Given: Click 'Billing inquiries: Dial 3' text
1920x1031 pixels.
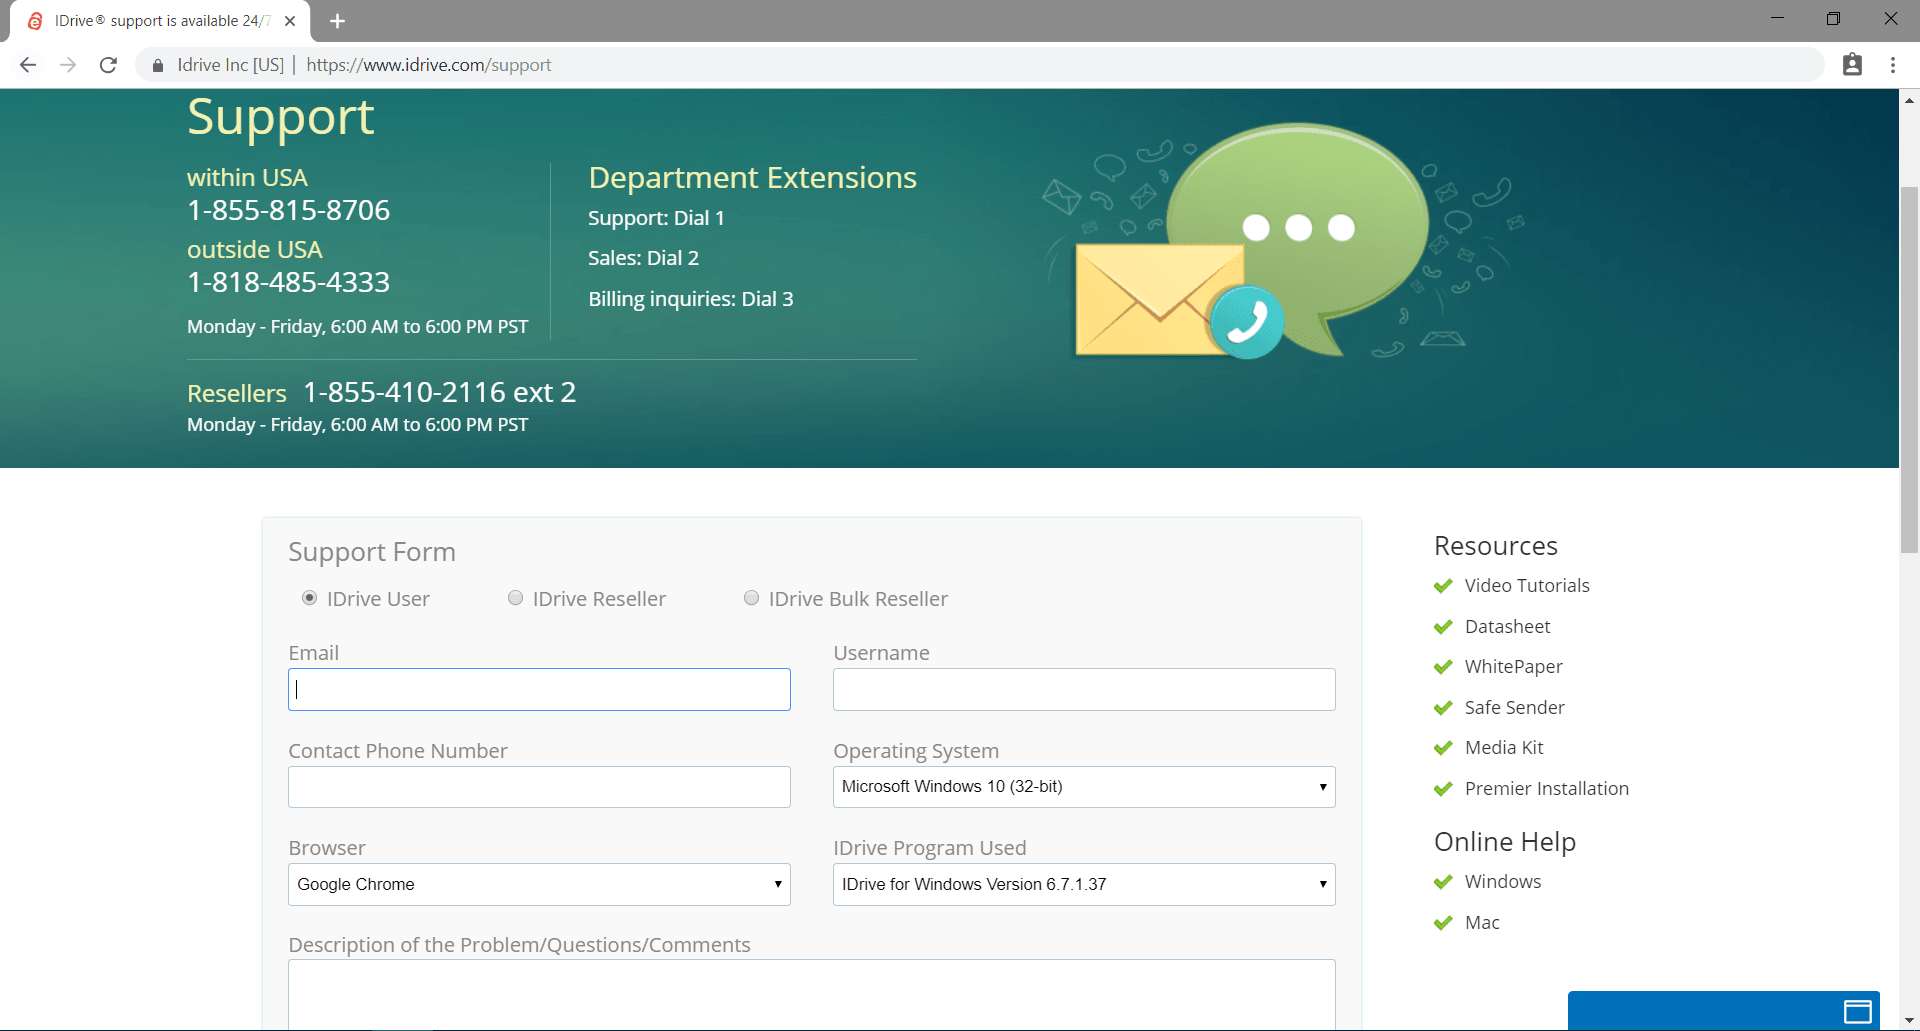Looking at the screenshot, I should (x=690, y=299).
